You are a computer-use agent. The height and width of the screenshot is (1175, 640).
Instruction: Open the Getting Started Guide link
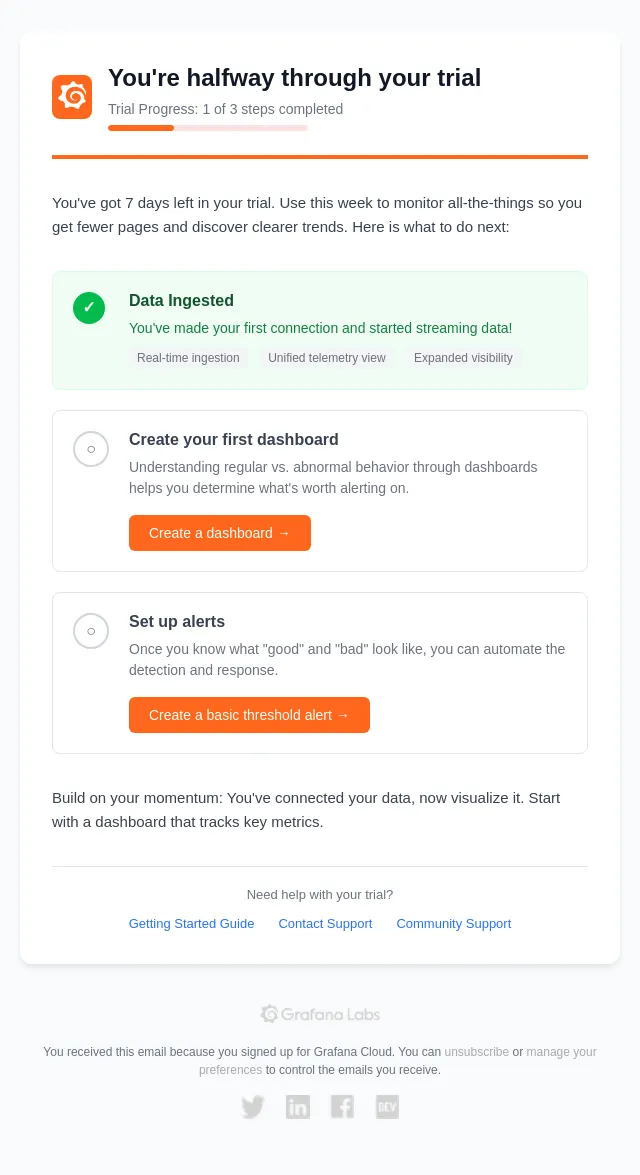click(x=191, y=923)
